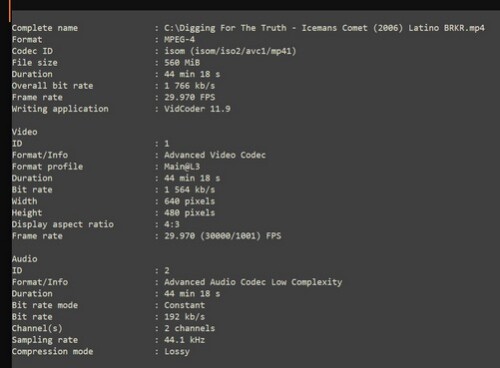Click the 29.970 (30000/1001) FPS value
This screenshot has height=368, width=500.
click(x=222, y=236)
